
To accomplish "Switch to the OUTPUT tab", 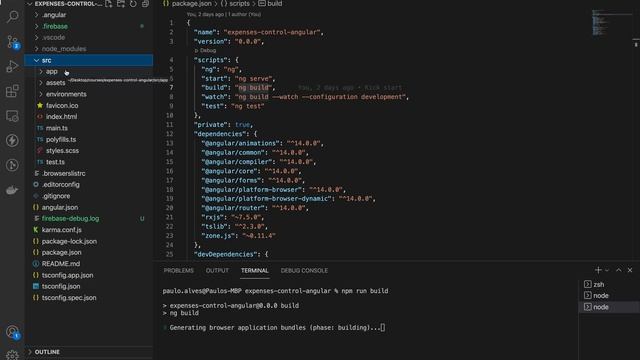I will click(x=217, y=271).
